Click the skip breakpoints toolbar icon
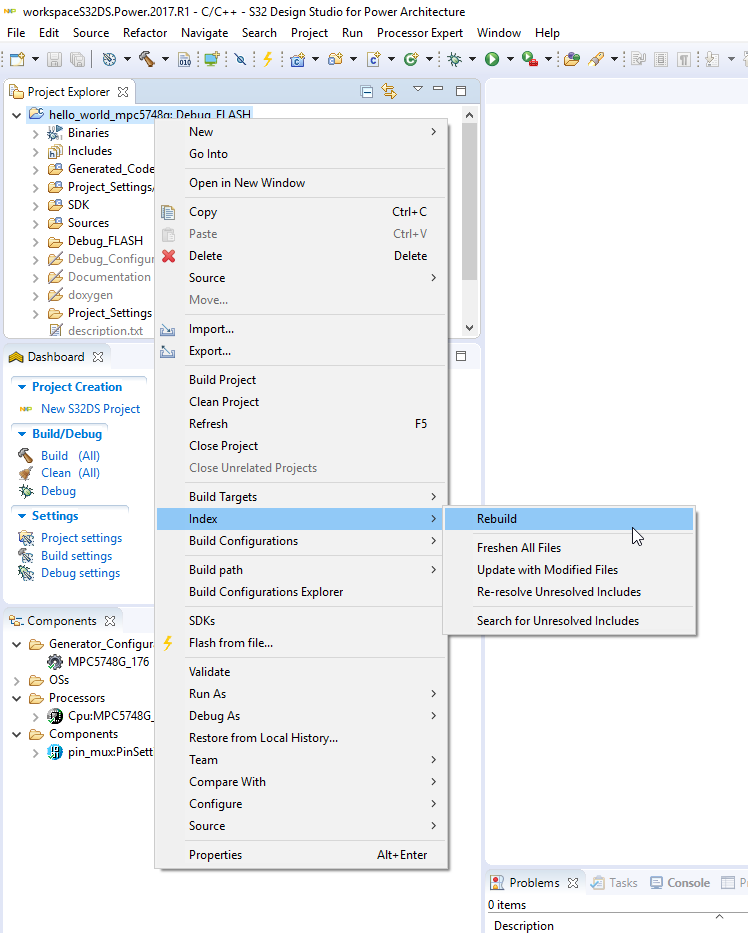The height and width of the screenshot is (933, 748). [240, 59]
